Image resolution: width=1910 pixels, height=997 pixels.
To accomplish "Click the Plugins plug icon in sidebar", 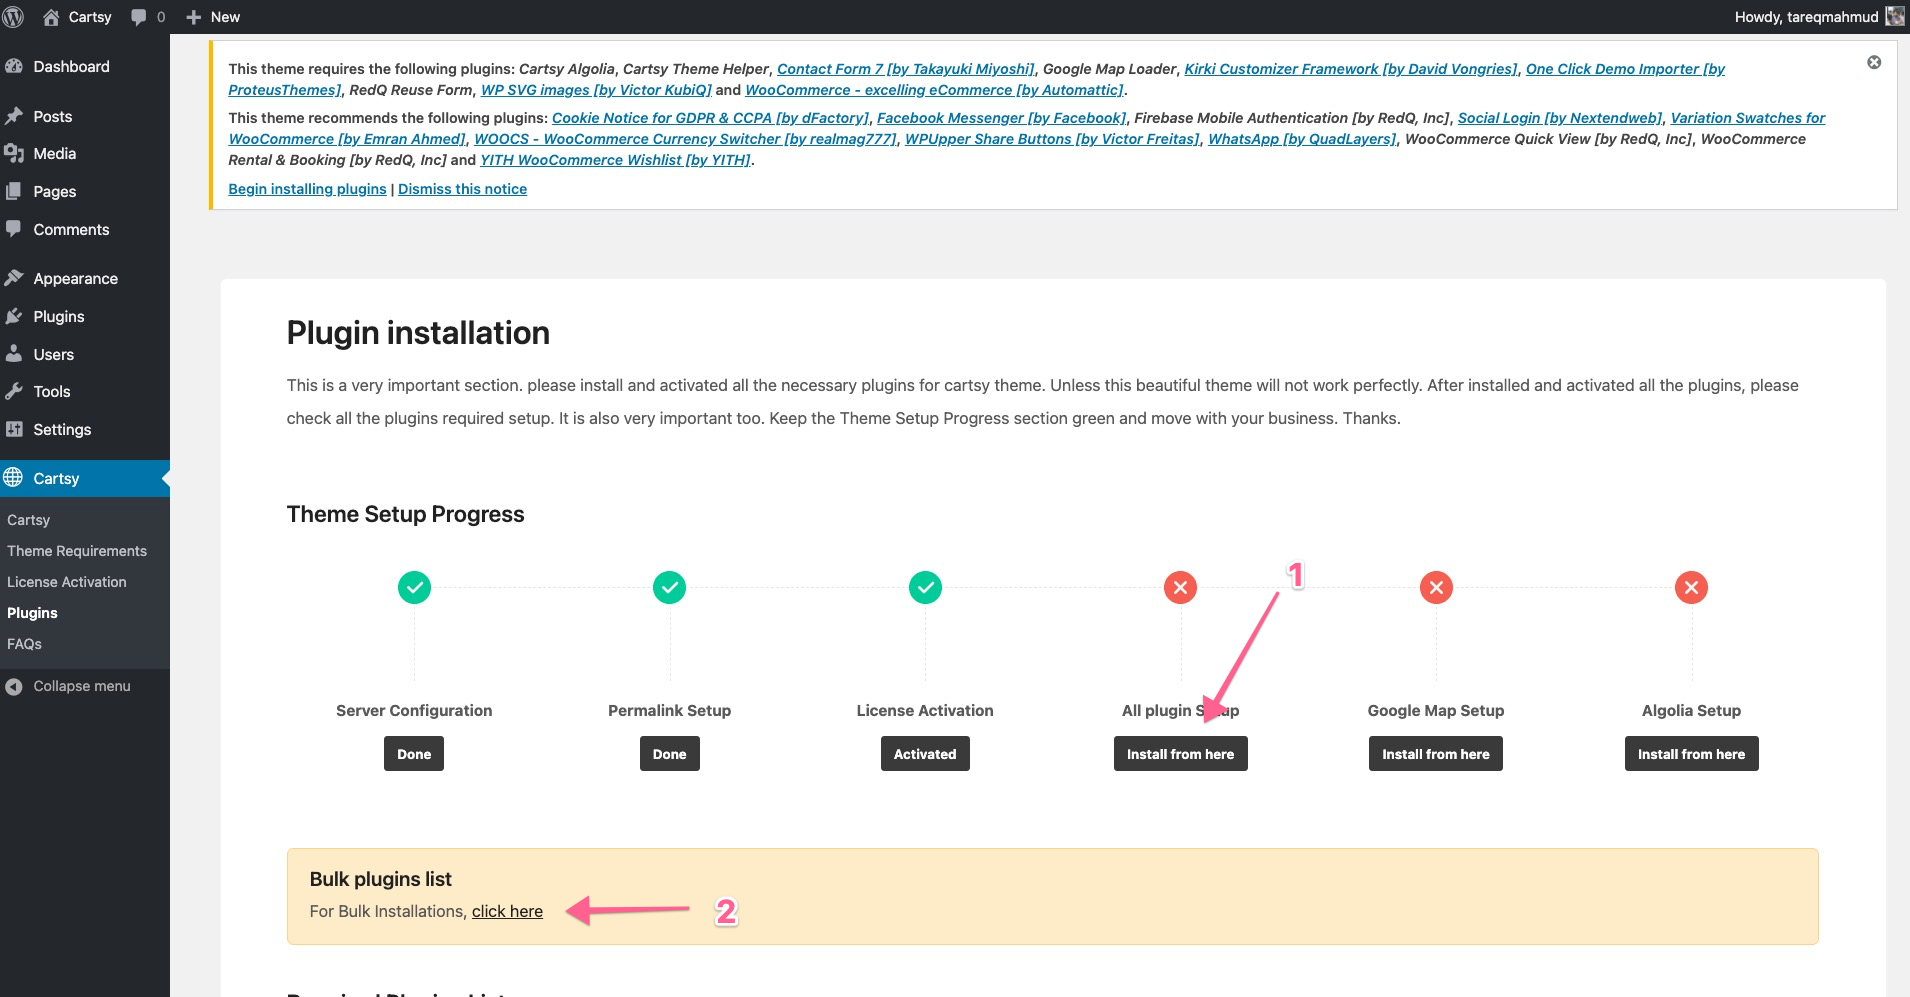I will (x=14, y=316).
